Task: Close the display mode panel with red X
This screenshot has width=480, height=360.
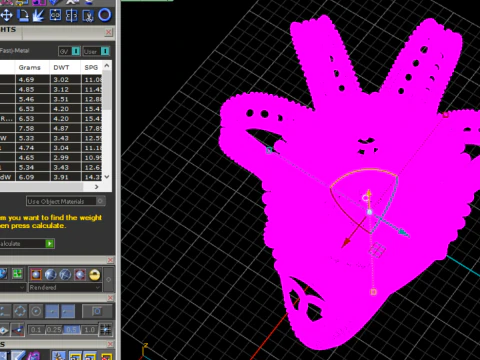Action: 110,260
